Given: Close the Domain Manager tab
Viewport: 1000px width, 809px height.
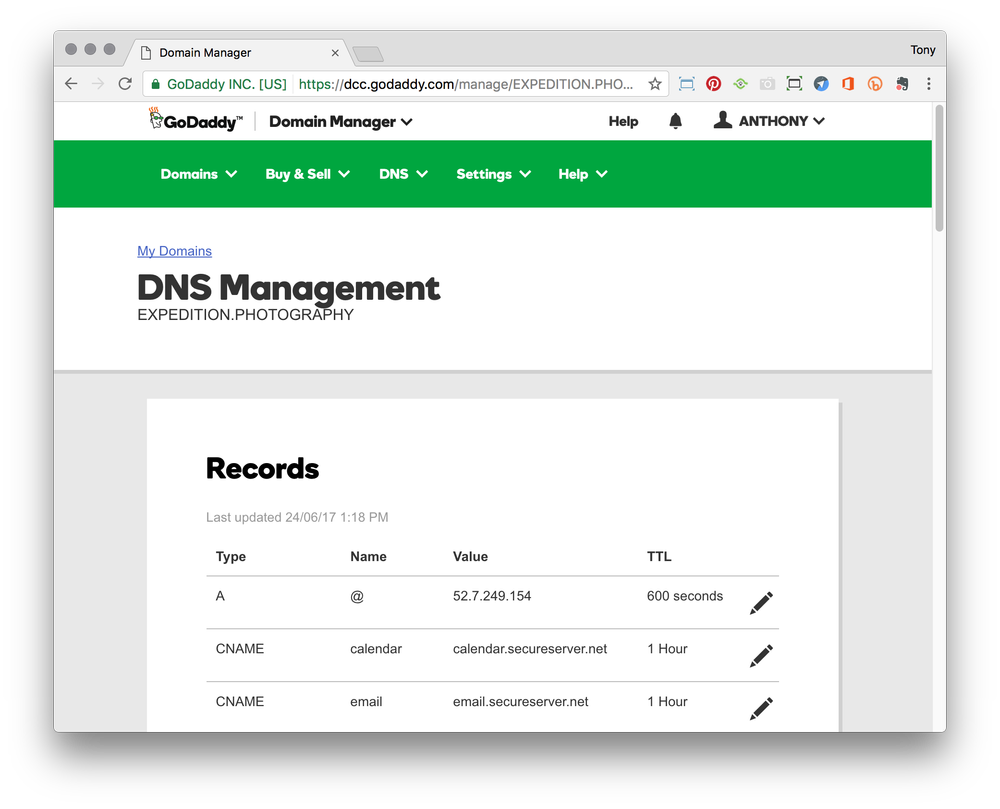Looking at the screenshot, I should pos(335,53).
